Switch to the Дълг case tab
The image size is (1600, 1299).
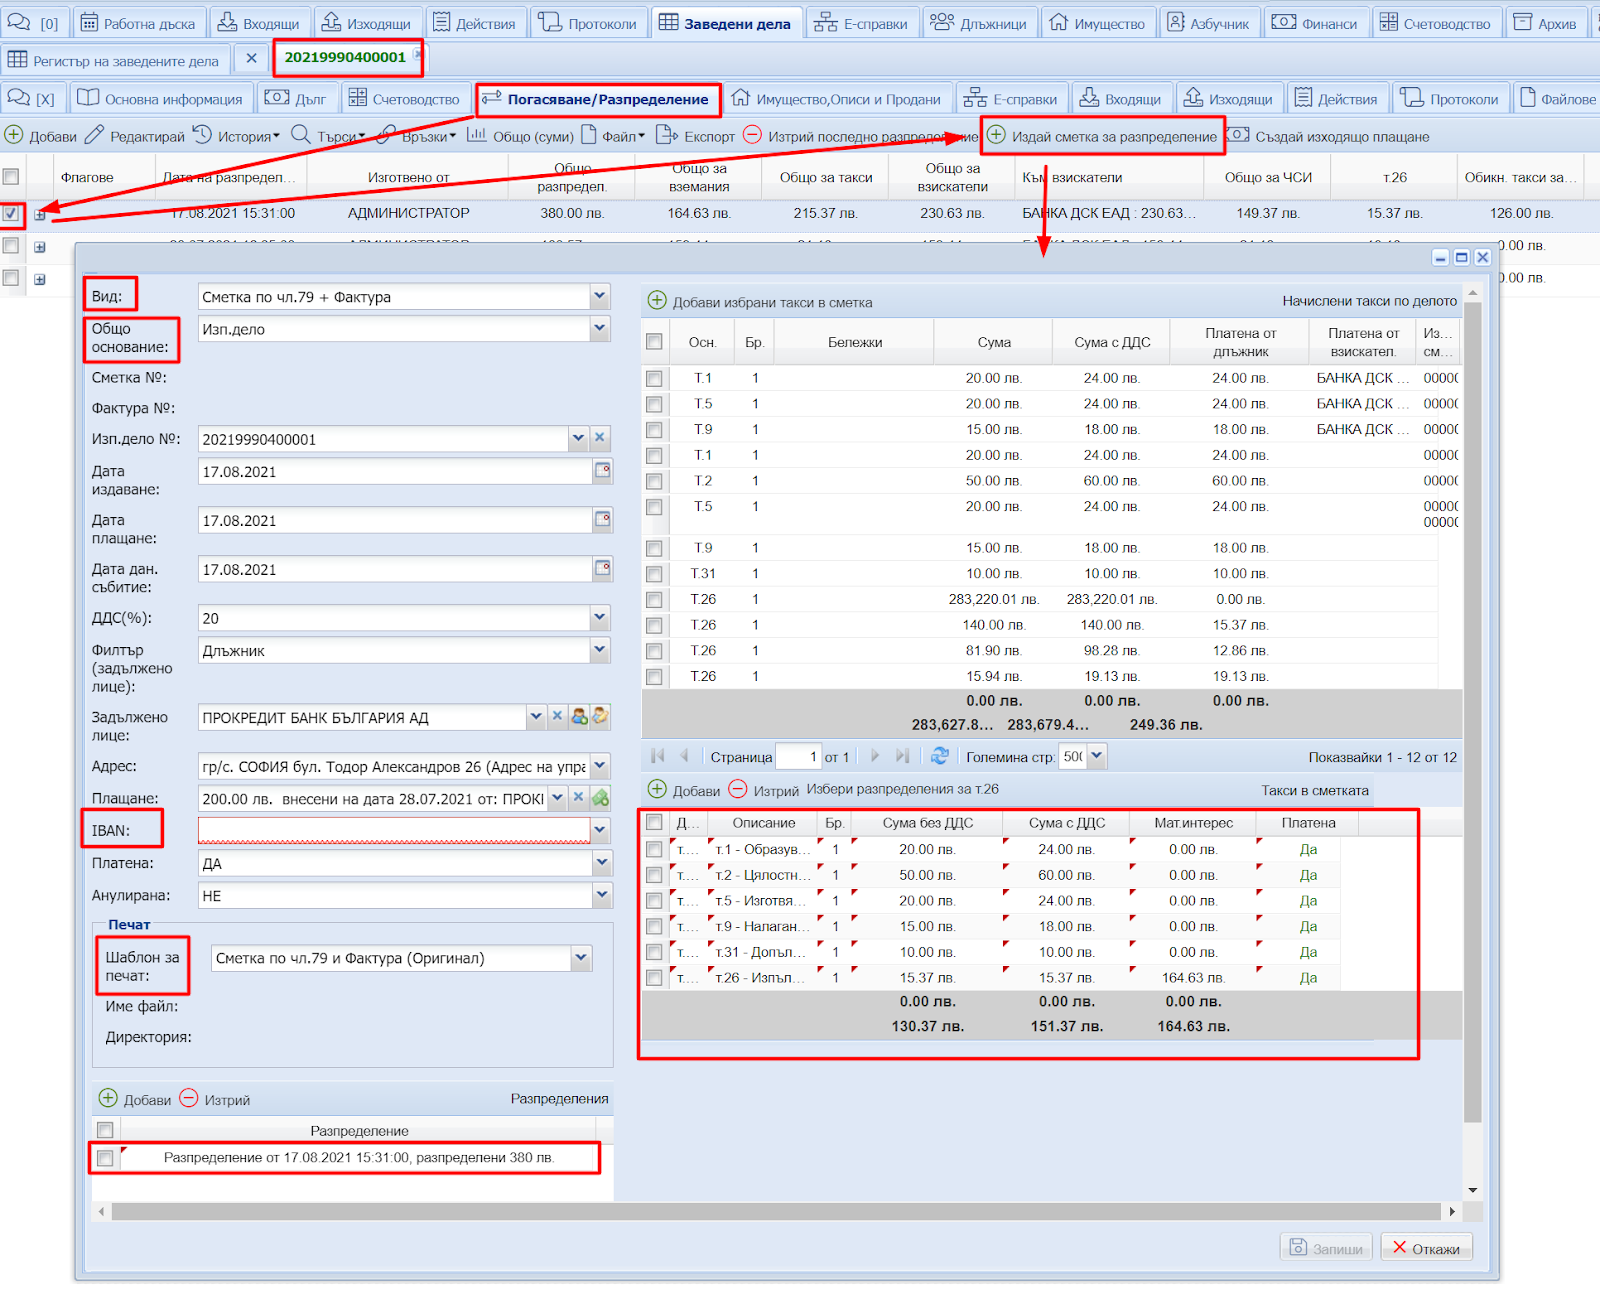tap(296, 98)
